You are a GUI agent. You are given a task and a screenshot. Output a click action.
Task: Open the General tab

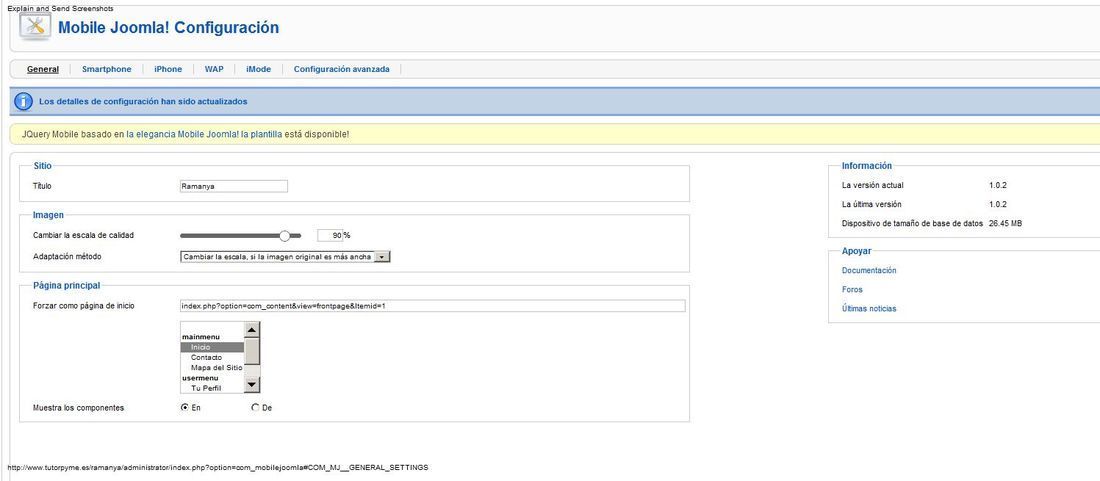tap(43, 69)
